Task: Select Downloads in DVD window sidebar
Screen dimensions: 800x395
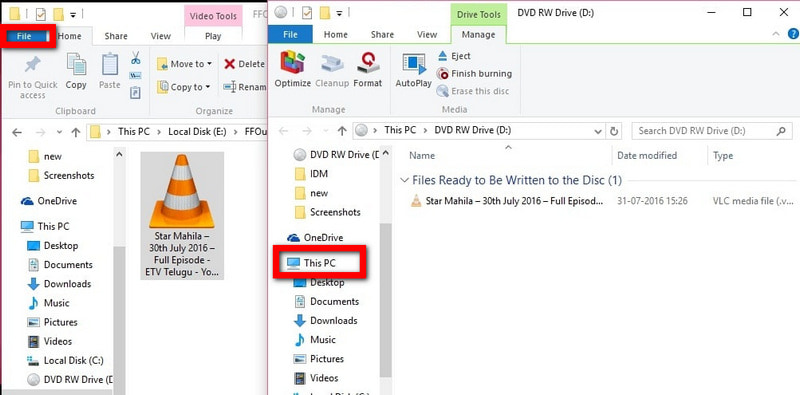Action: click(326, 320)
